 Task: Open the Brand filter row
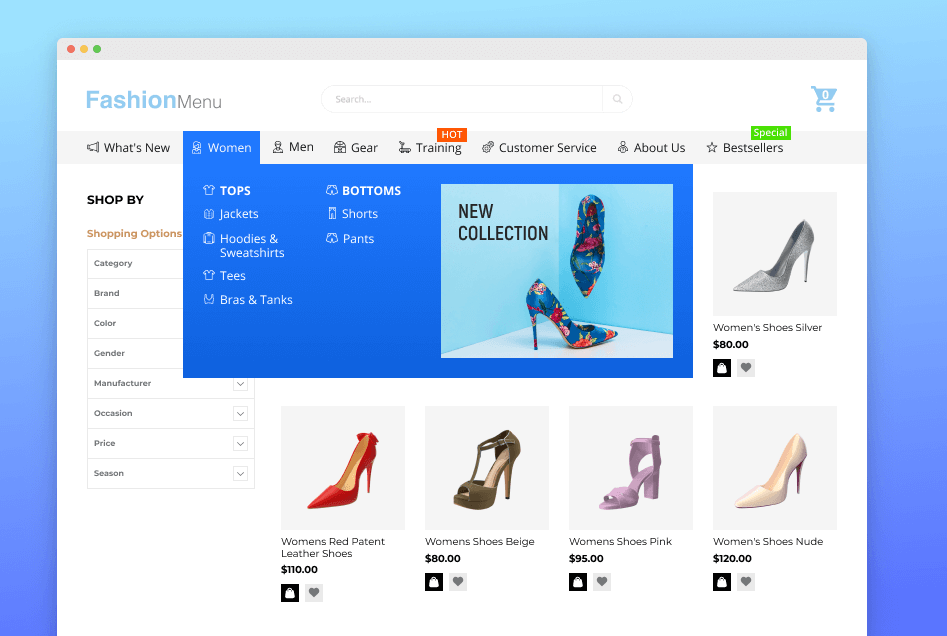pyautogui.click(x=135, y=294)
